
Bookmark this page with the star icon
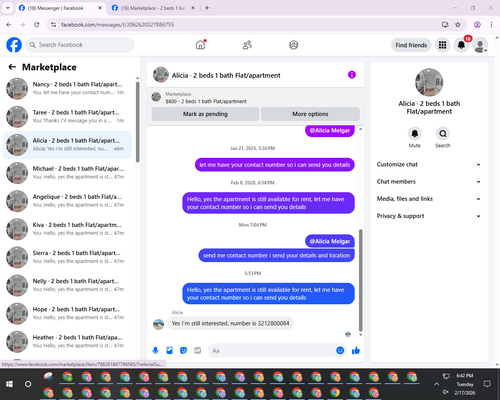[458, 25]
